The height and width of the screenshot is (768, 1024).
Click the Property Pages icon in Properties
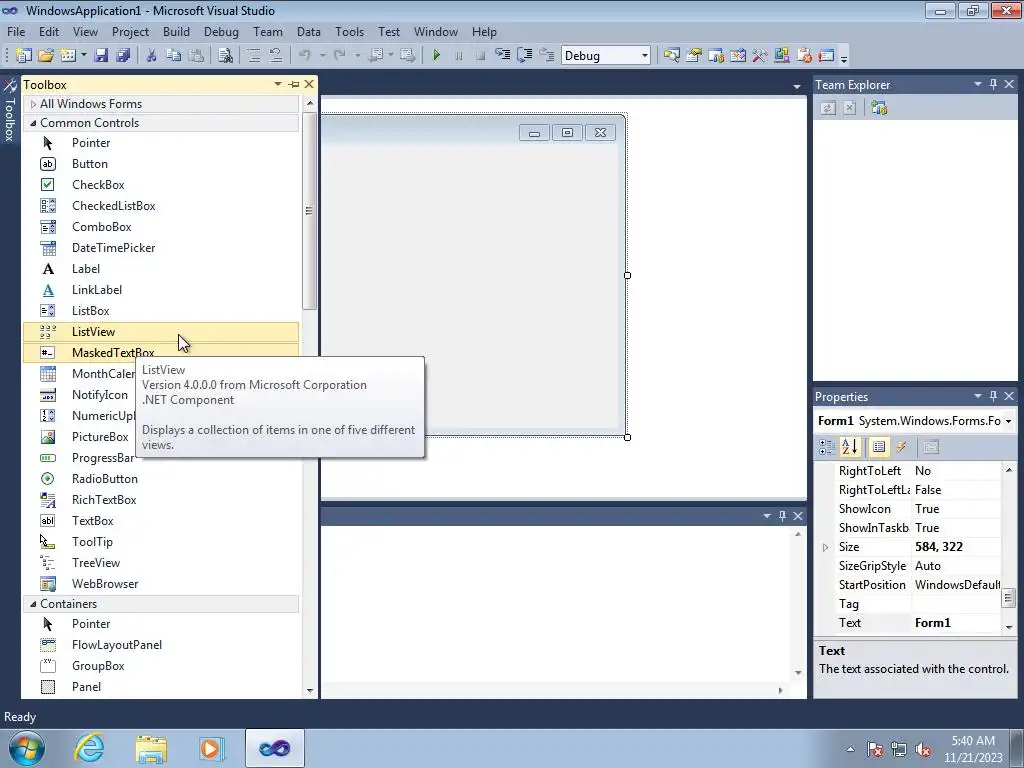coord(931,447)
